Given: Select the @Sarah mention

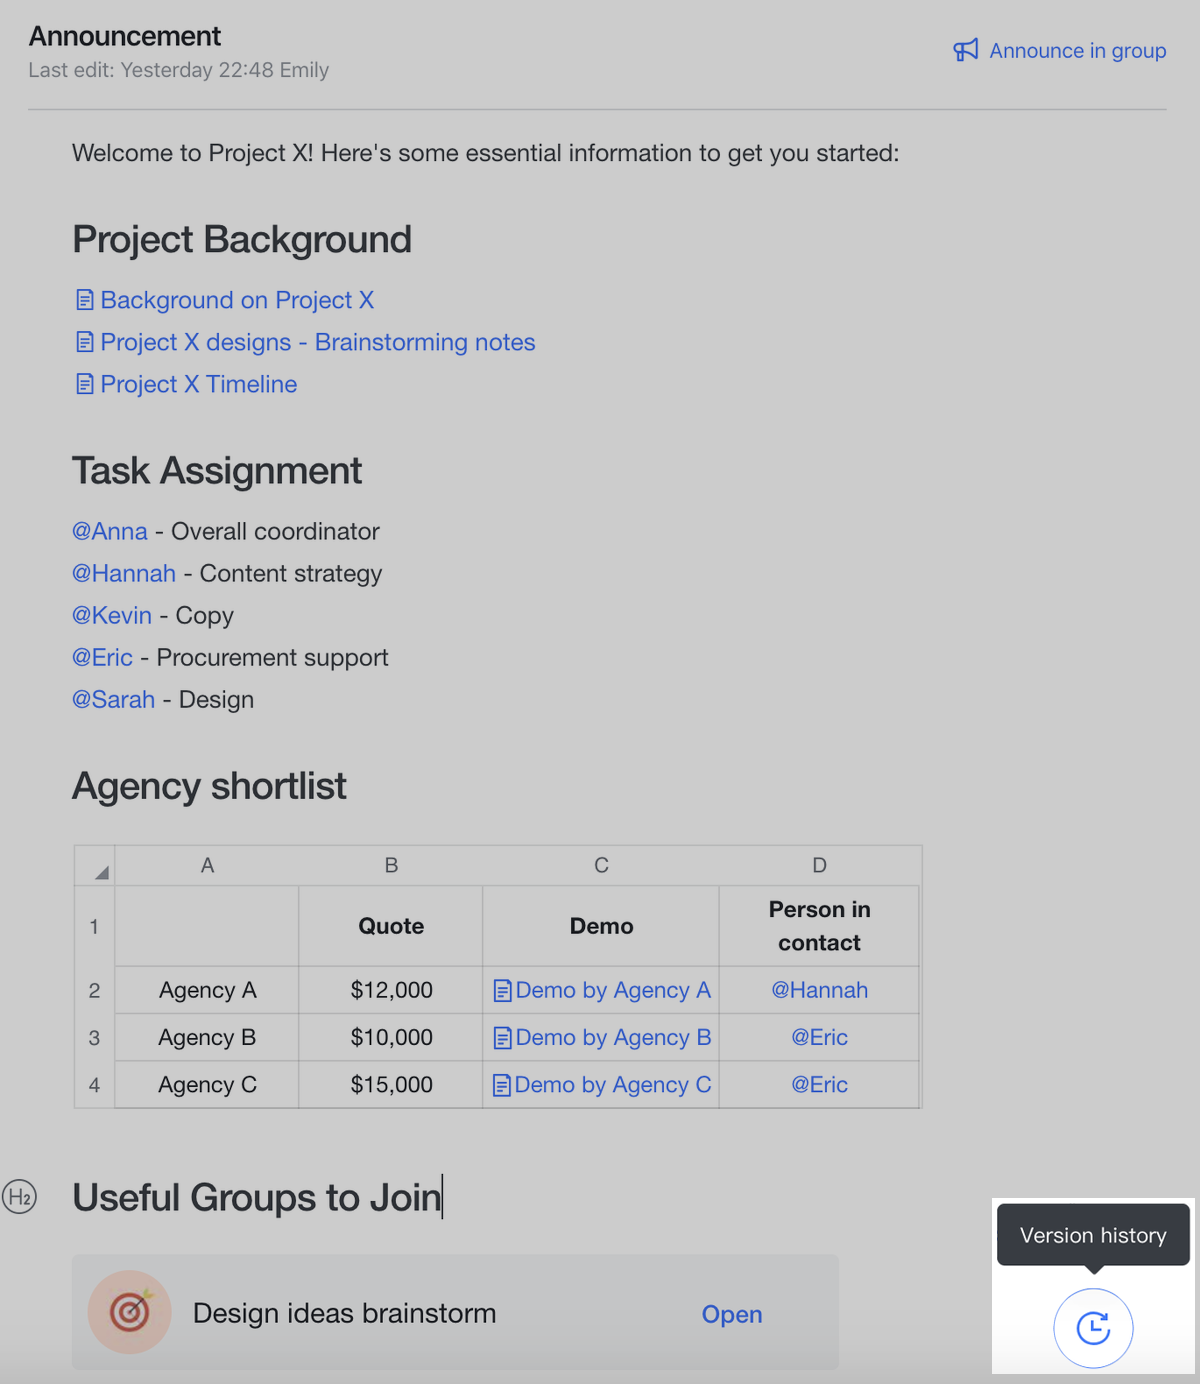Looking at the screenshot, I should point(113,699).
